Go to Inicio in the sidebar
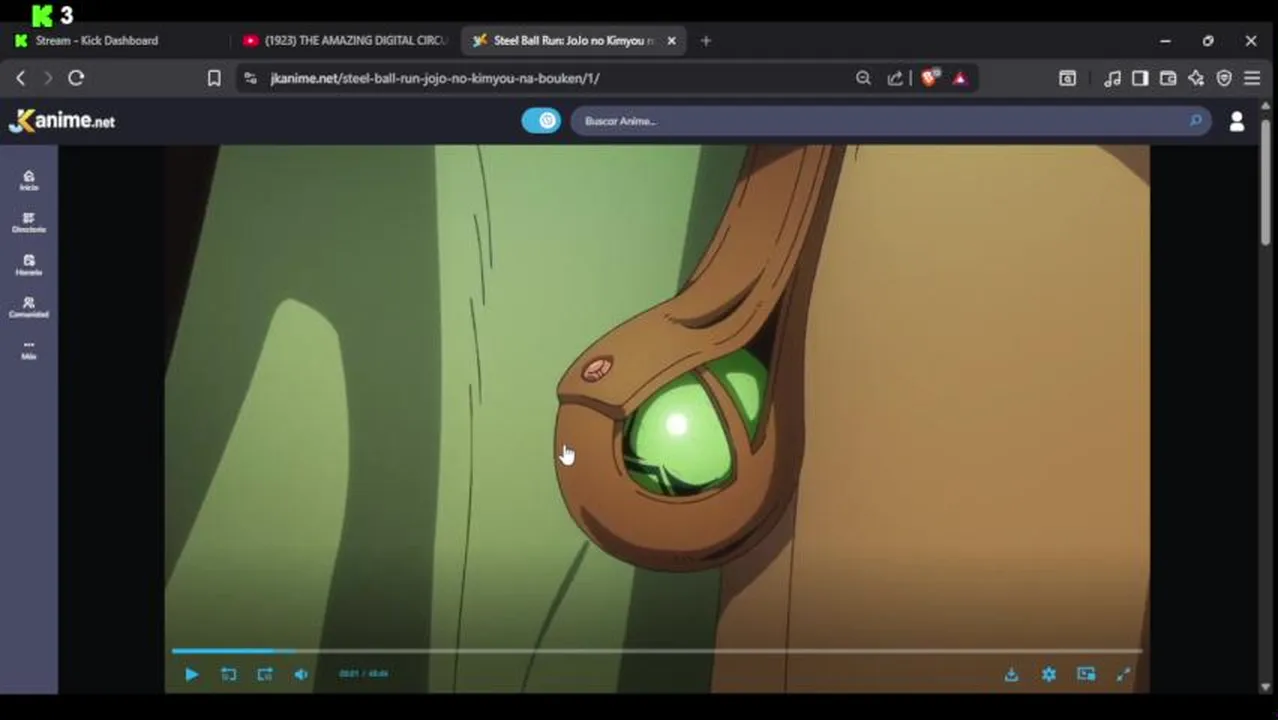1278x720 pixels. (x=29, y=181)
